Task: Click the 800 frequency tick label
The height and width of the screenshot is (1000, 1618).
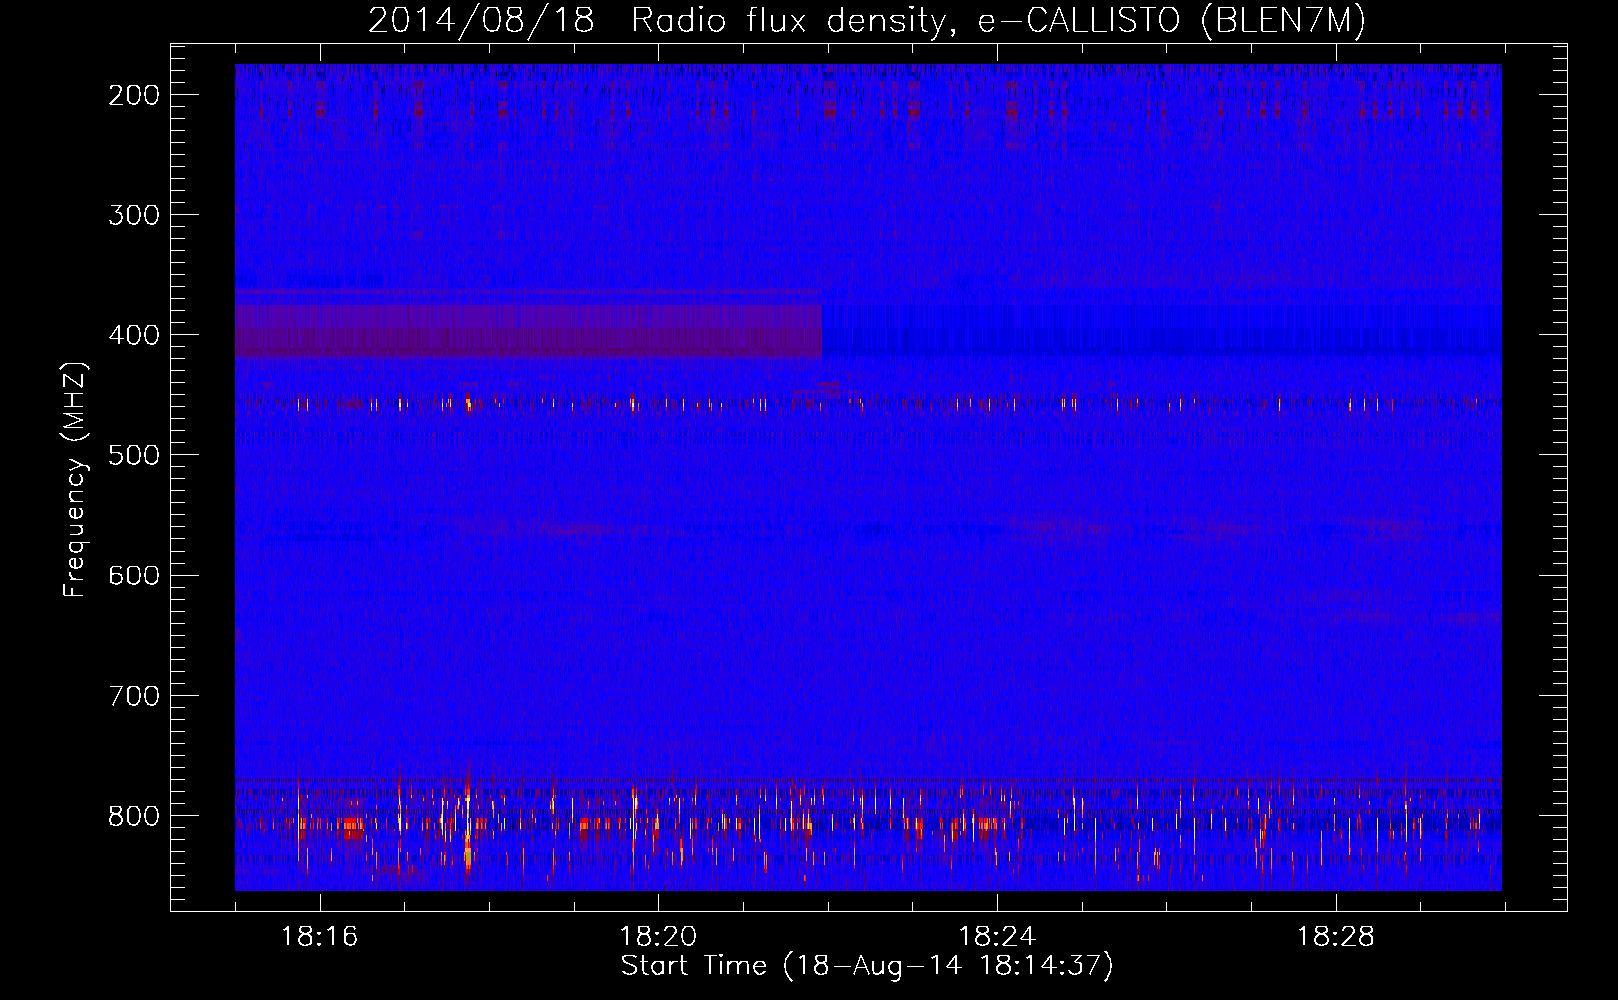Action: (x=134, y=816)
